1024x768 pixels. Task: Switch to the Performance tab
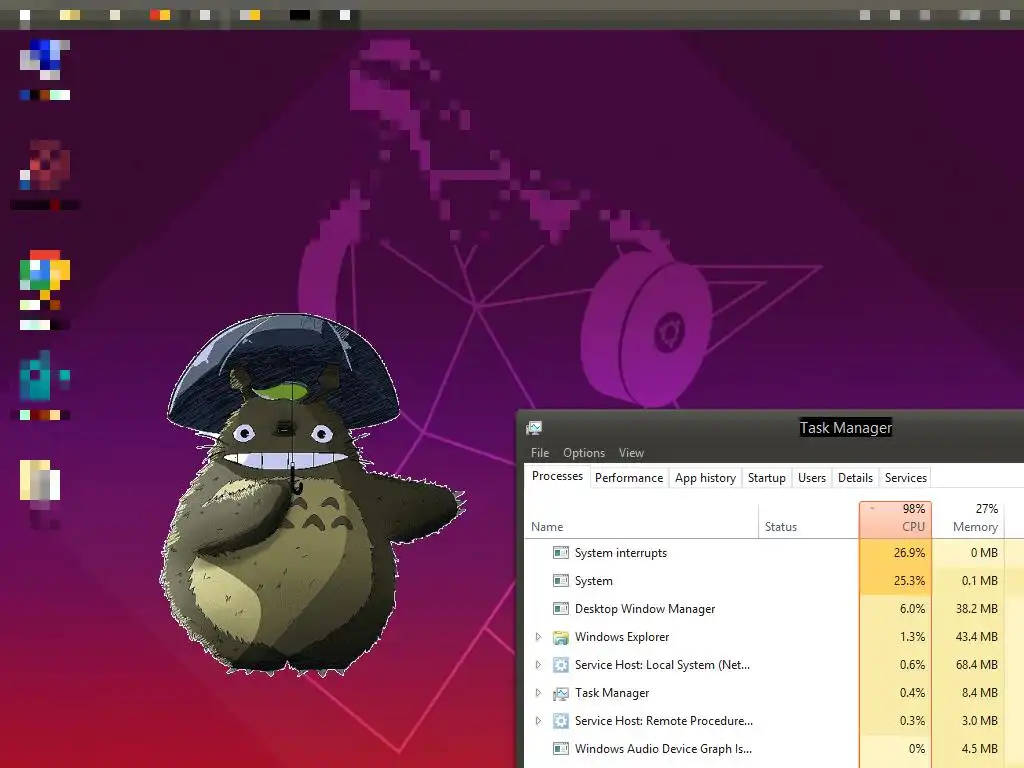(x=629, y=477)
